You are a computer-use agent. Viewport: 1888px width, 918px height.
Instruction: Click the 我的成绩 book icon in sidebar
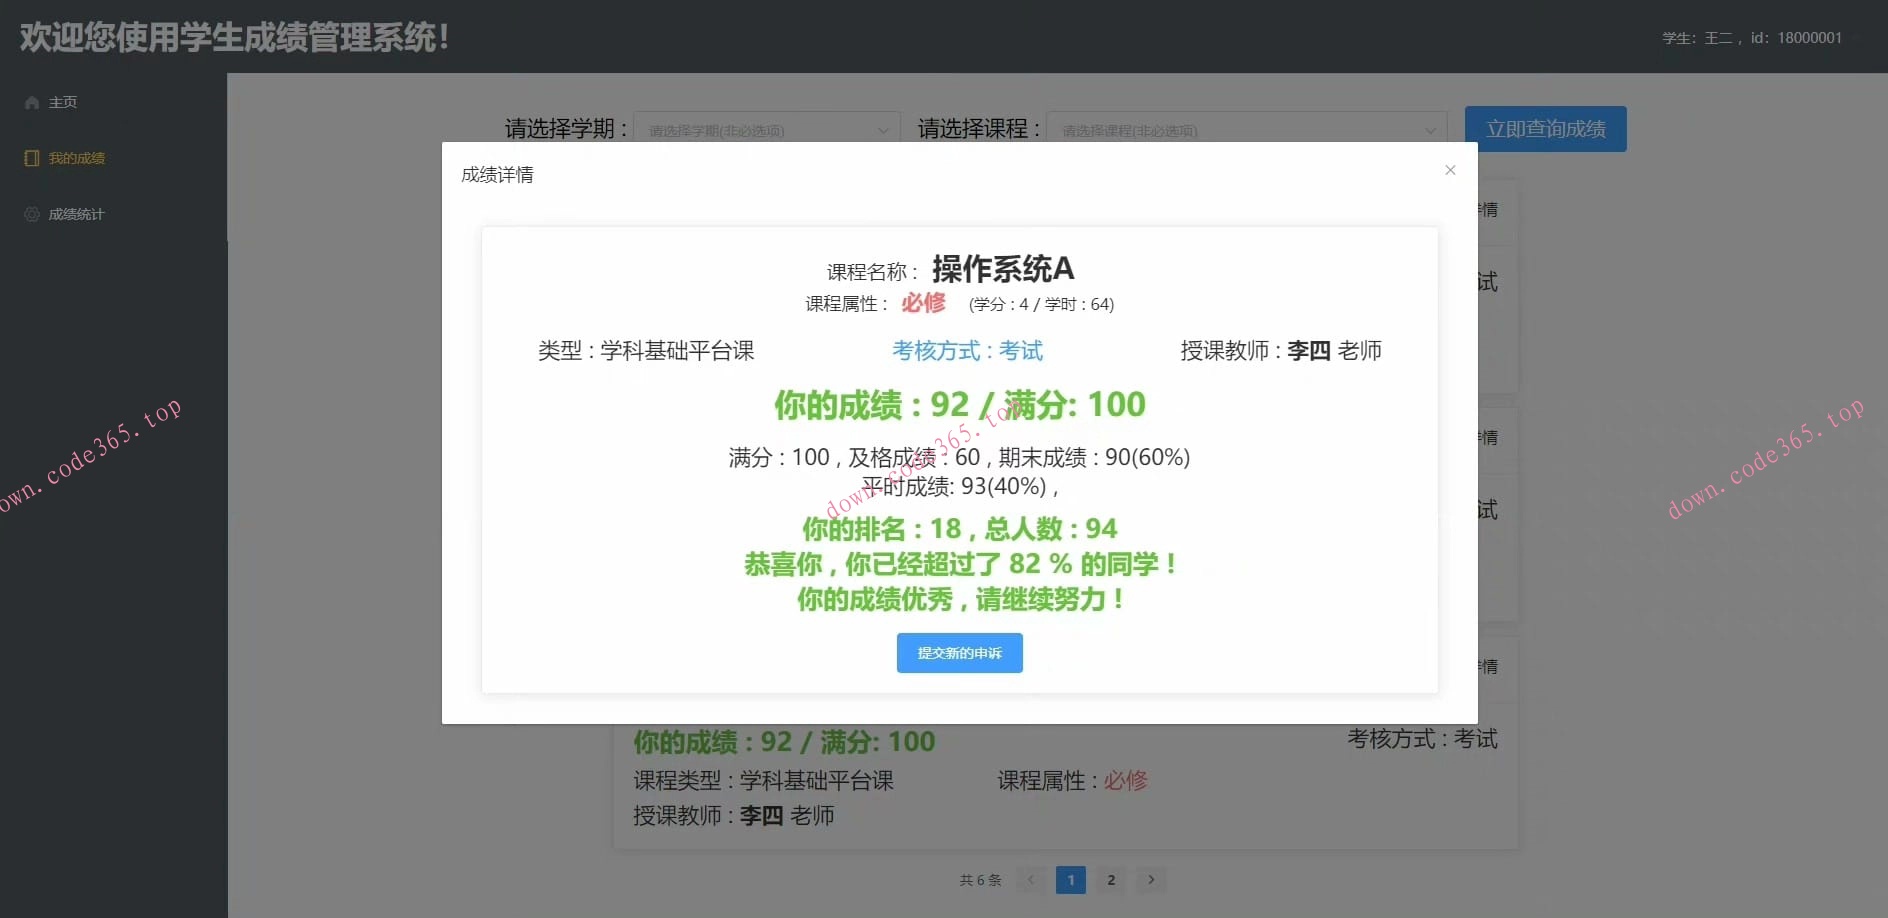tap(30, 157)
